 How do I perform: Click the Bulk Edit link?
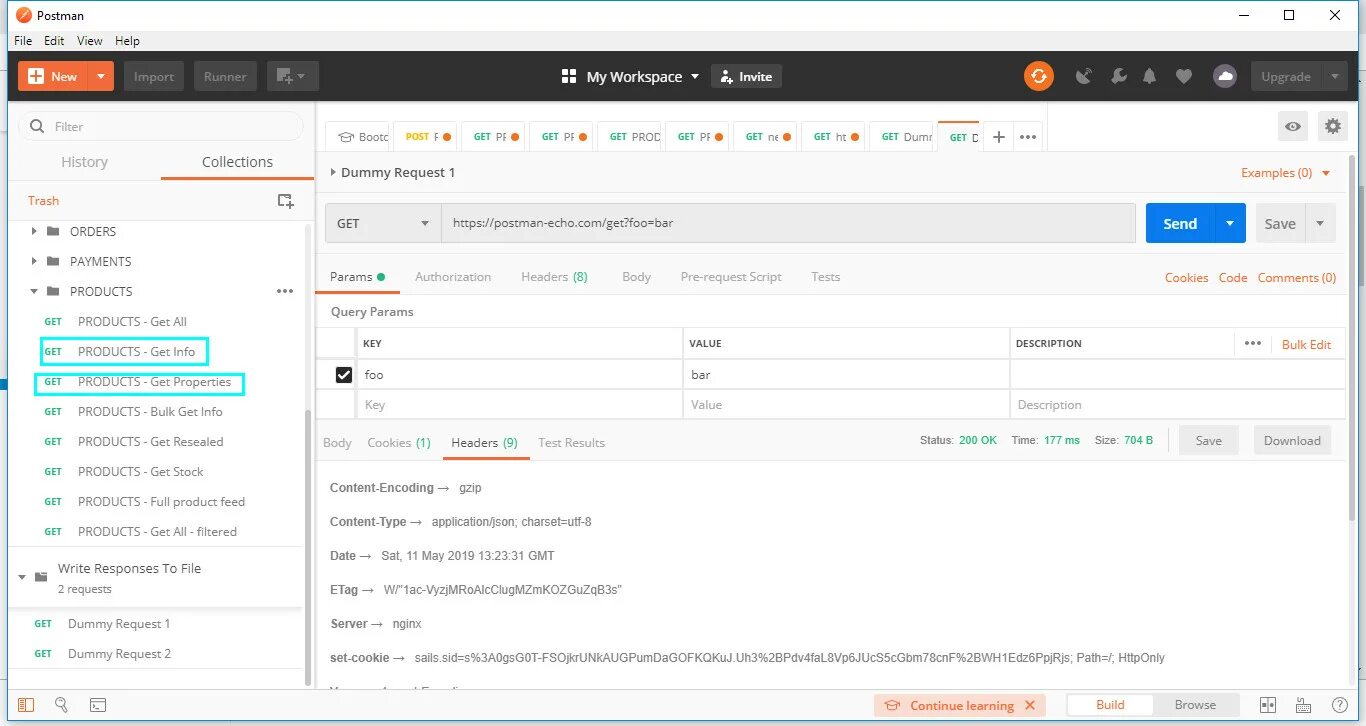pyautogui.click(x=1306, y=344)
